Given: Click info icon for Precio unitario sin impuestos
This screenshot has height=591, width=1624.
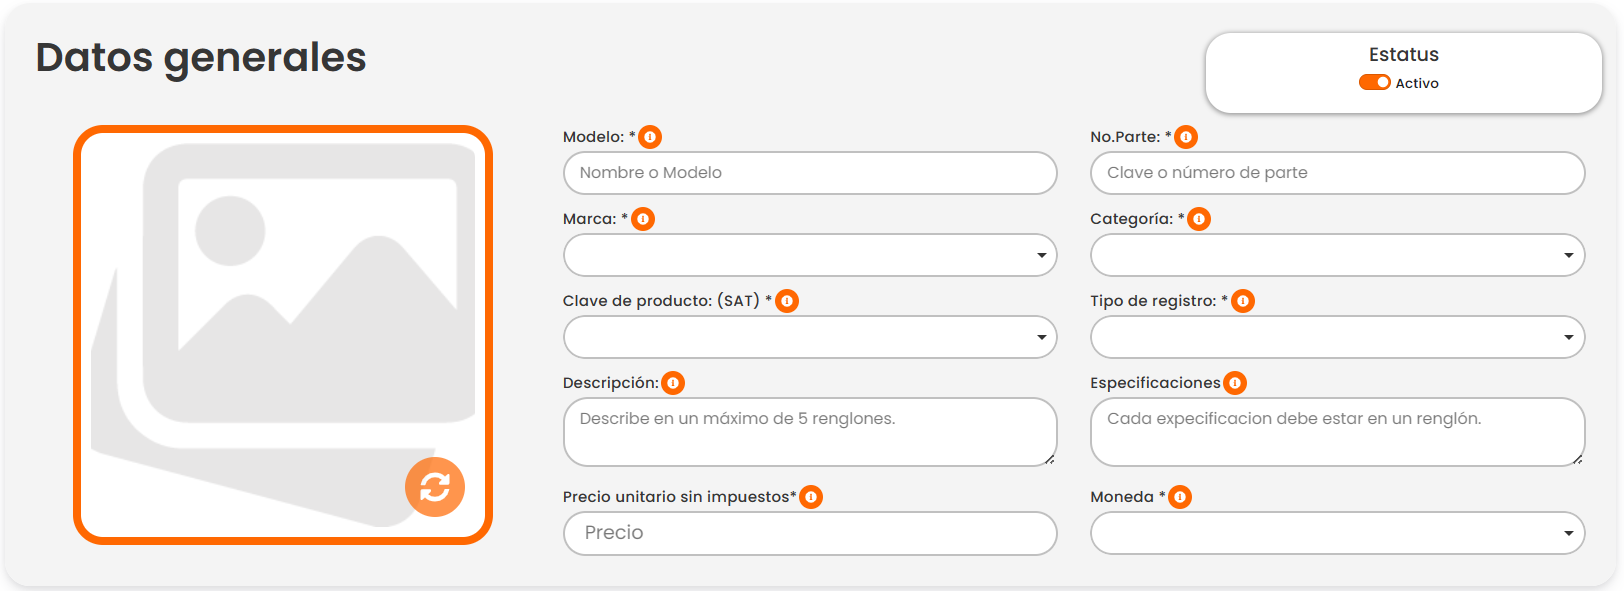Looking at the screenshot, I should point(811,497).
